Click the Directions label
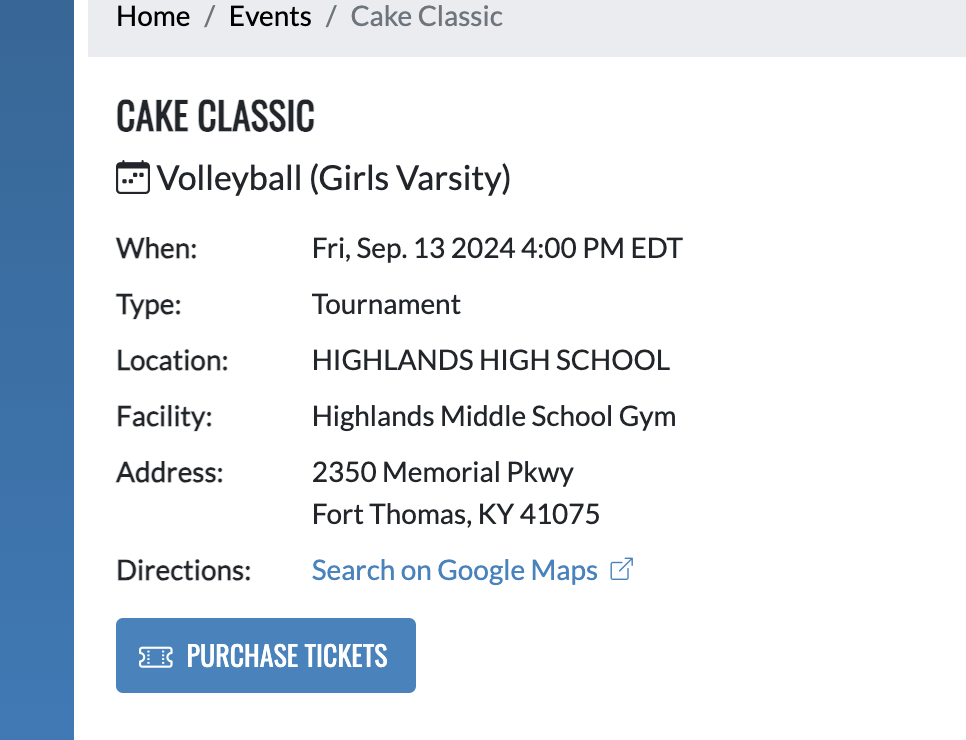966x740 pixels. point(184,570)
